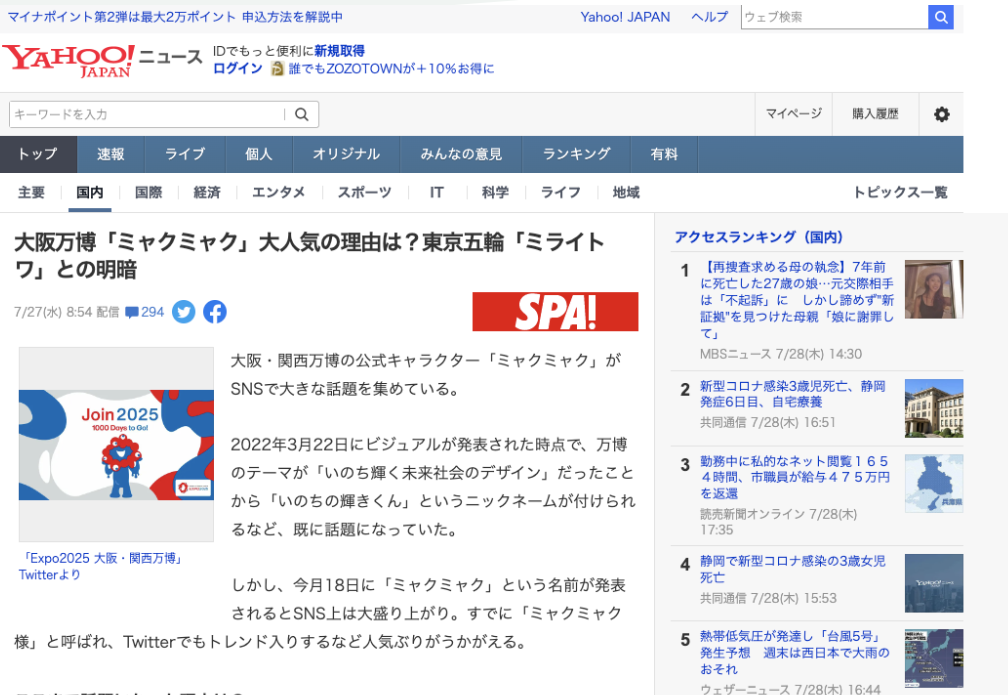Open the 個人 navigation tab

[x=258, y=154]
